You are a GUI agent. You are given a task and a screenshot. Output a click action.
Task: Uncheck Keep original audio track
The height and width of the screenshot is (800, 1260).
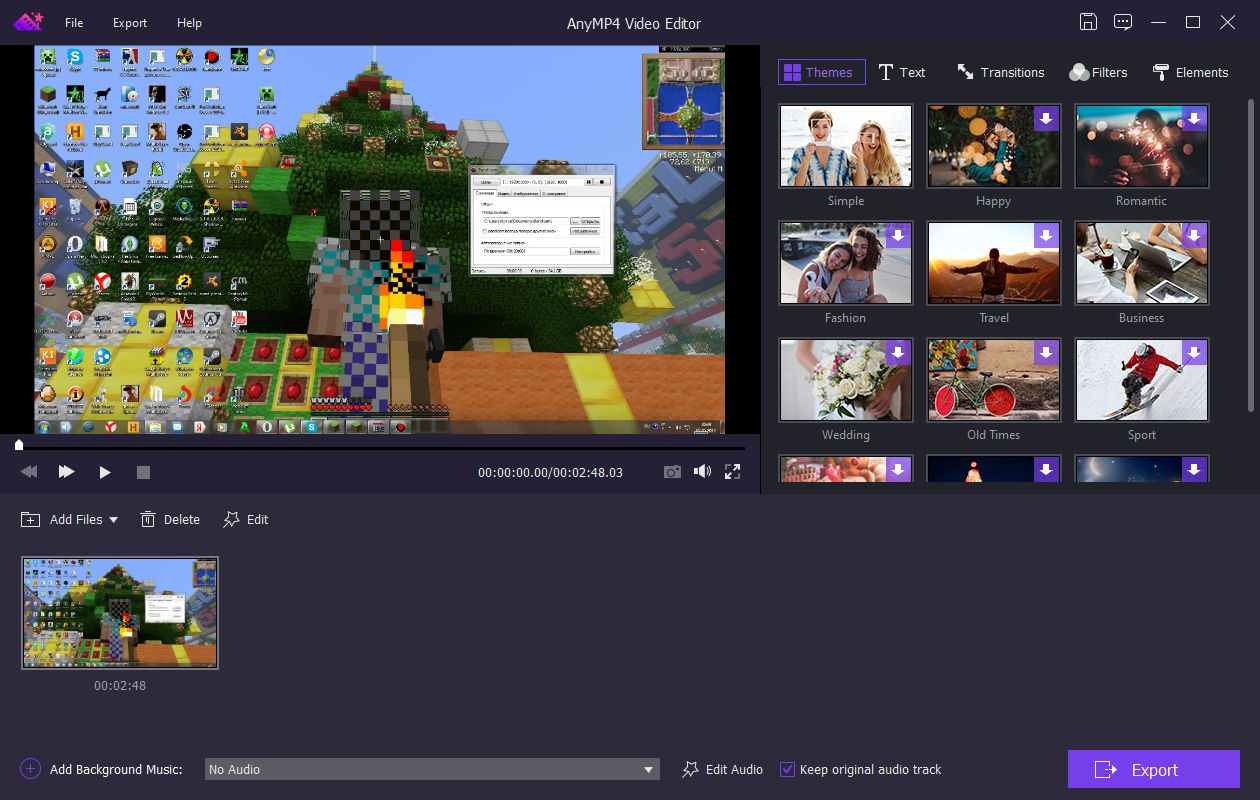[788, 769]
